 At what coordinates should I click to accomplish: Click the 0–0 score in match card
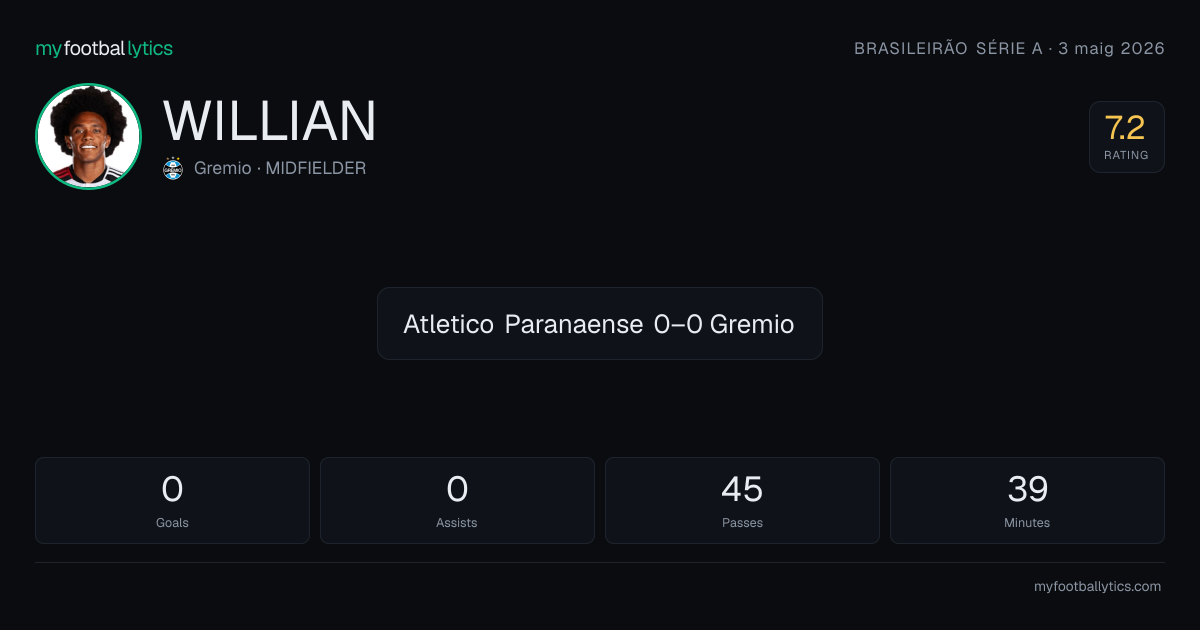pos(678,324)
